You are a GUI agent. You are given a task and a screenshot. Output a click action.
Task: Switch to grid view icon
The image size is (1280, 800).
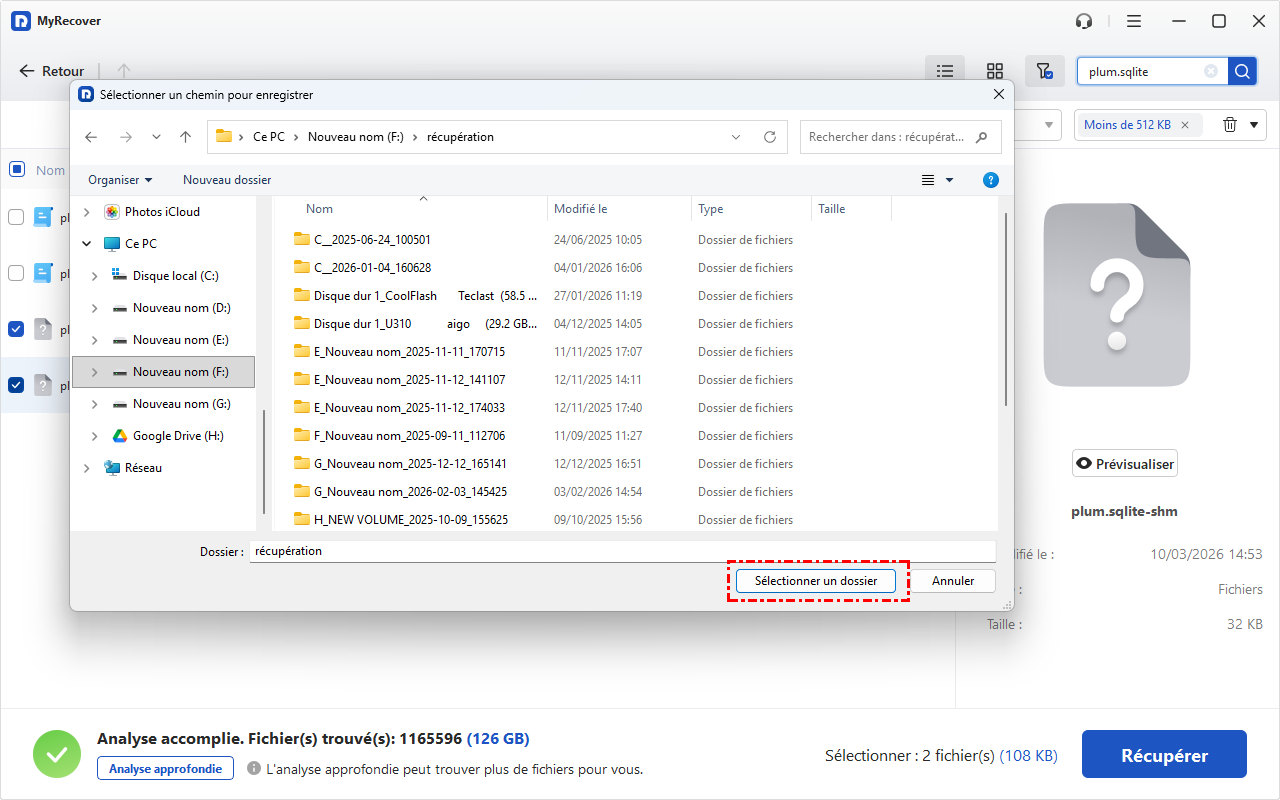tap(994, 71)
